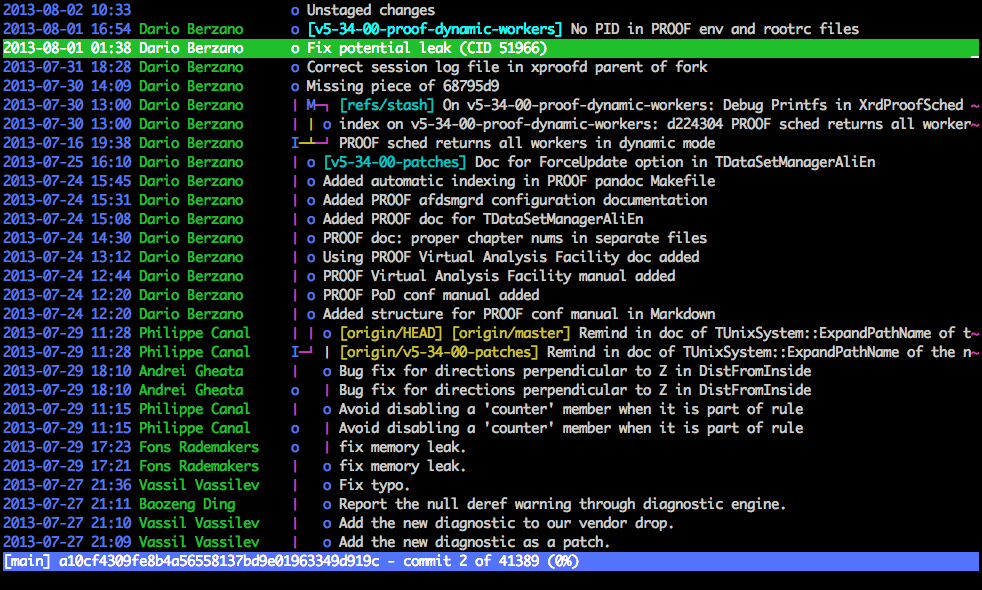Click the [origin/v5-34-00-patches] remote branch label
The image size is (982, 590).
point(438,352)
